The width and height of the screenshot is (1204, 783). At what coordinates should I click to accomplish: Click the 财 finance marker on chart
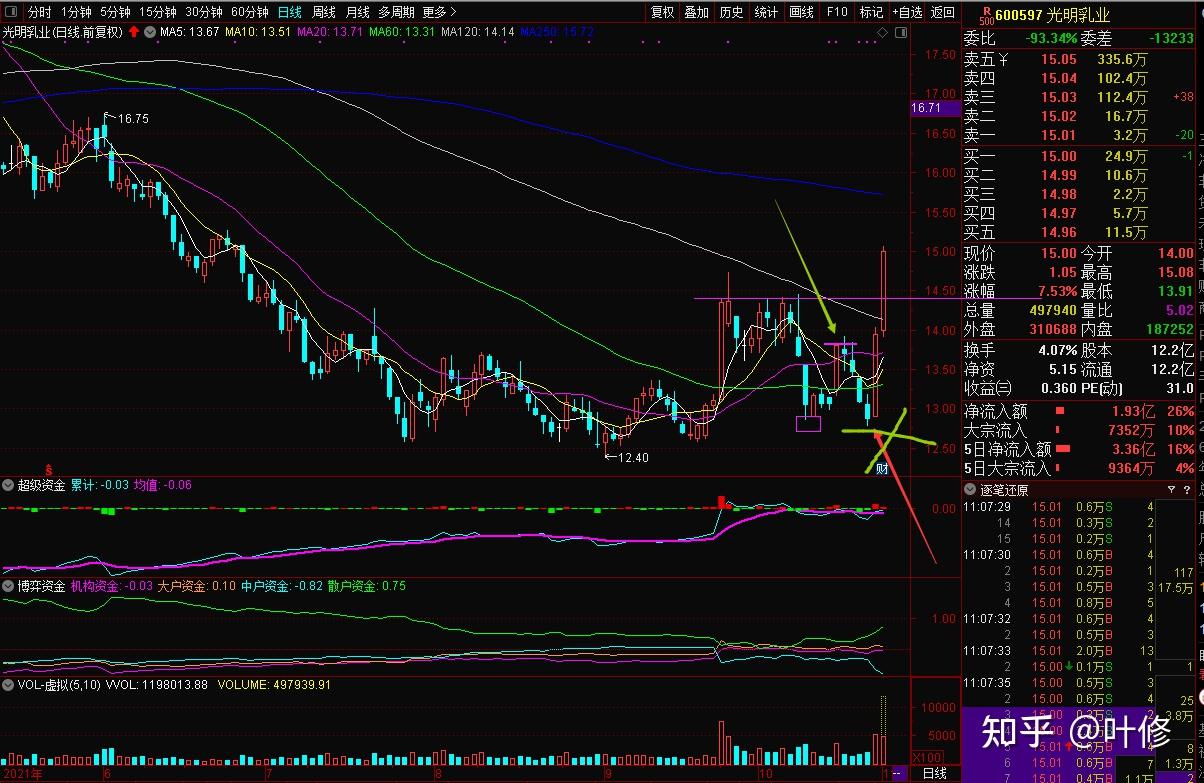882,469
